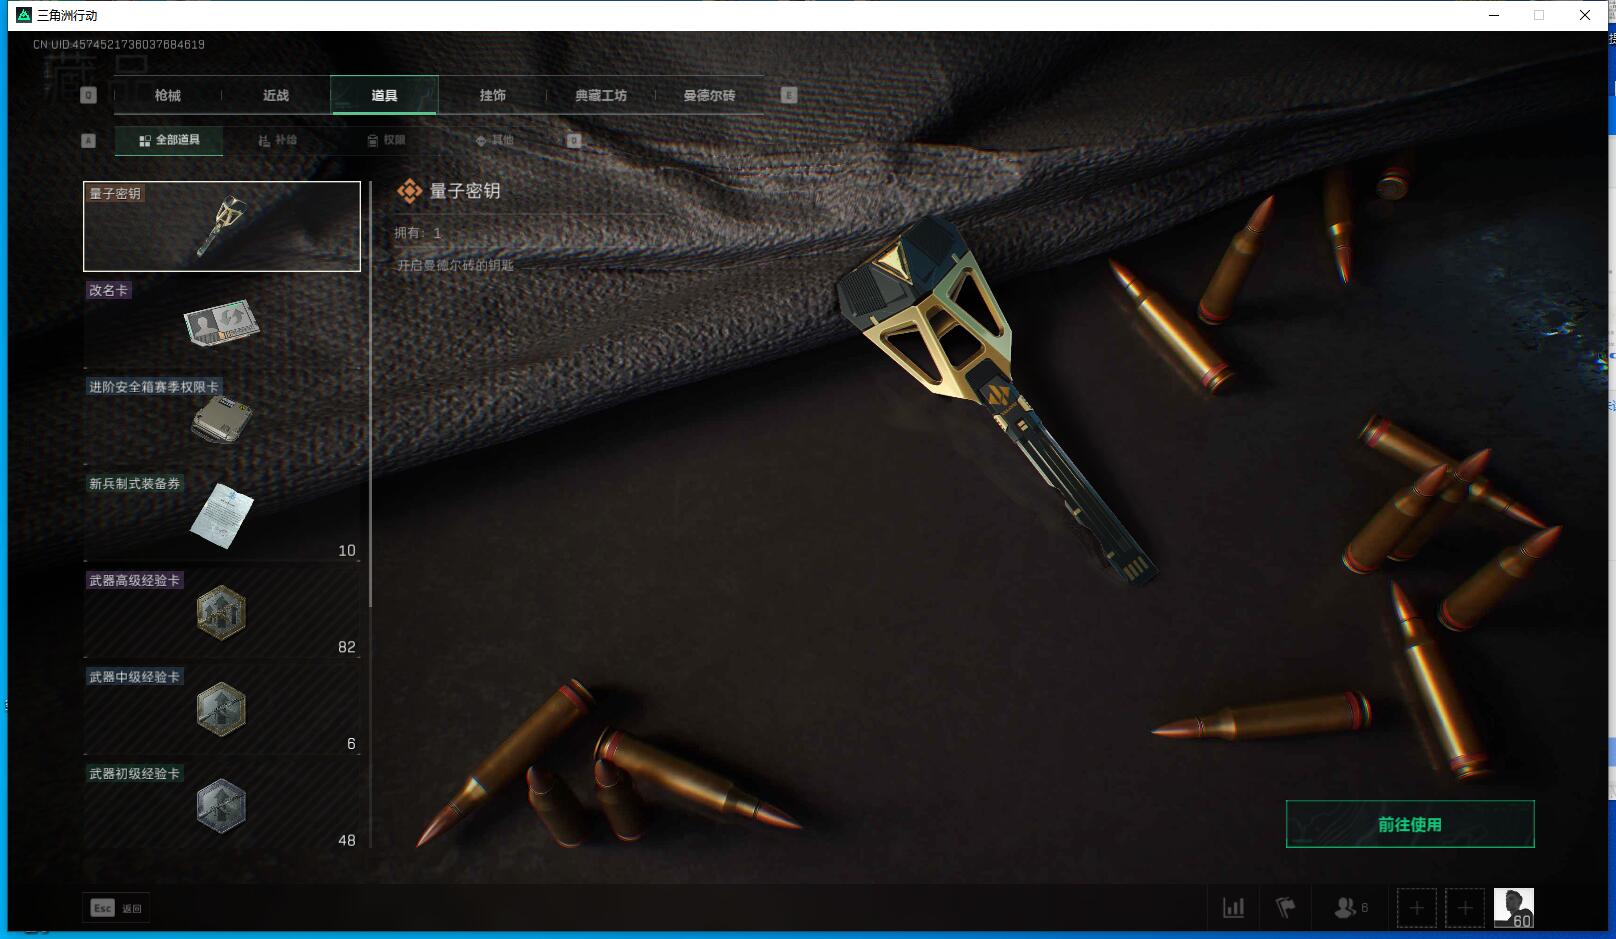
Task: Filter items by 补给
Action: click(x=278, y=140)
